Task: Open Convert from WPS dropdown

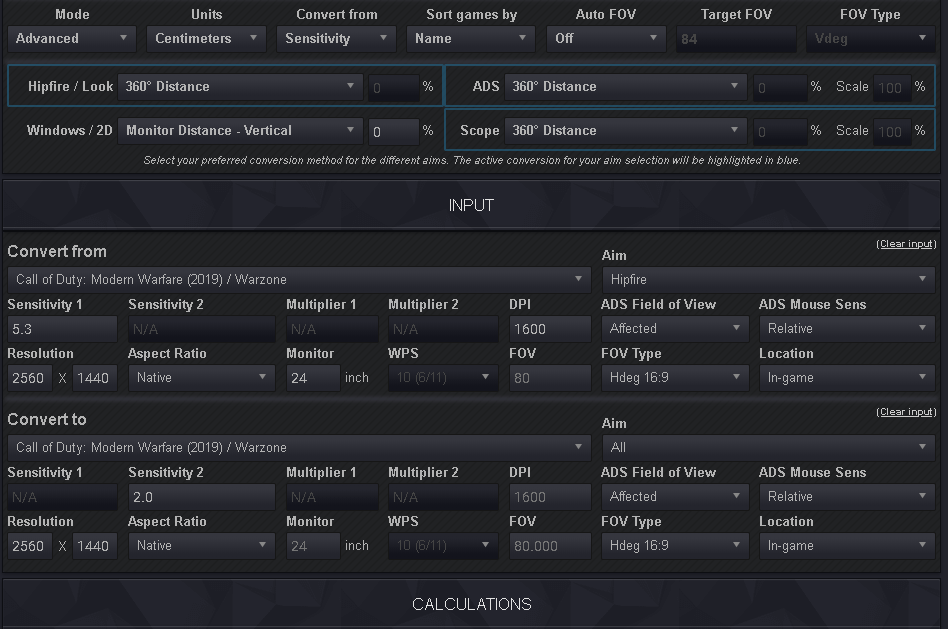Action: (x=443, y=378)
